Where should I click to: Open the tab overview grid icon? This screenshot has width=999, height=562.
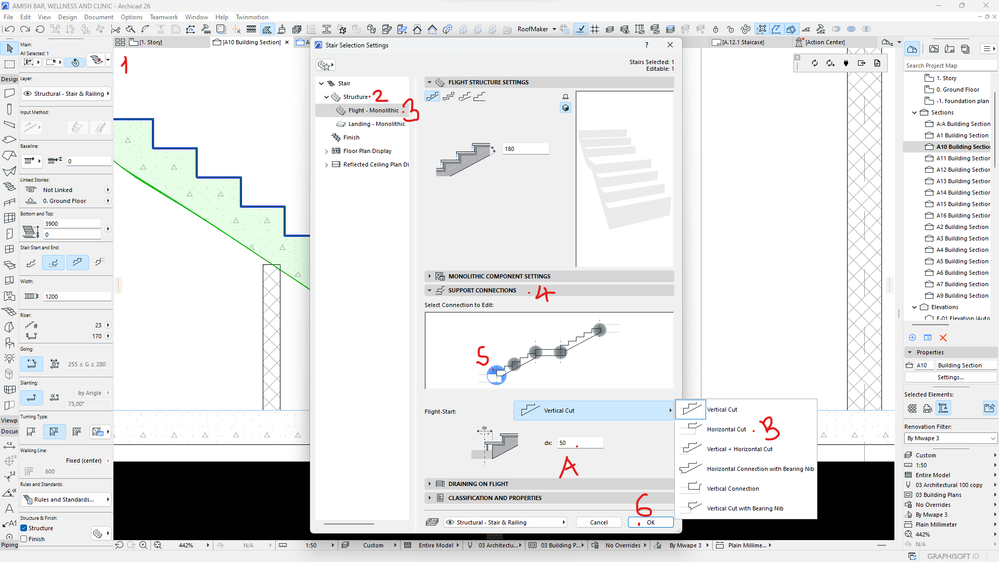coord(120,42)
